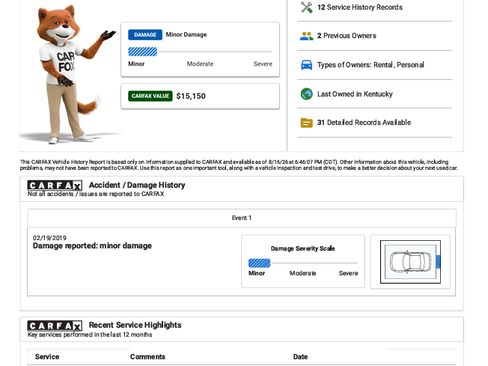The width and height of the screenshot is (488, 366).
Task: Open 12 Service History Records
Action: (360, 7)
